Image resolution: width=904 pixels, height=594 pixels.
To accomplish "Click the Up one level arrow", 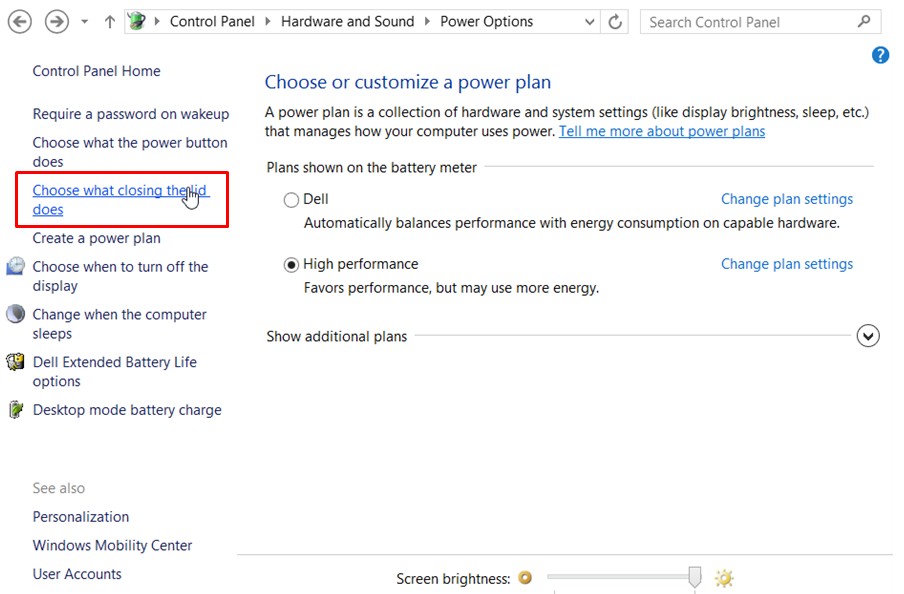I will point(109,21).
